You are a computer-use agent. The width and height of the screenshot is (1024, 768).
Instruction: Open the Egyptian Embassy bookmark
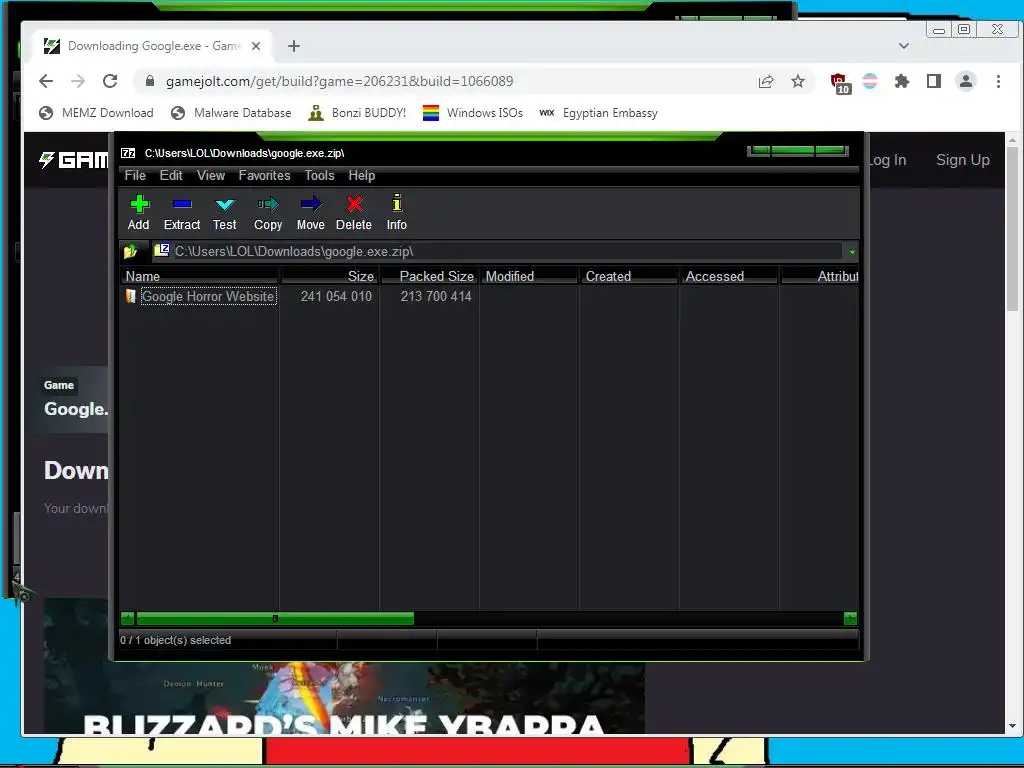tap(599, 113)
